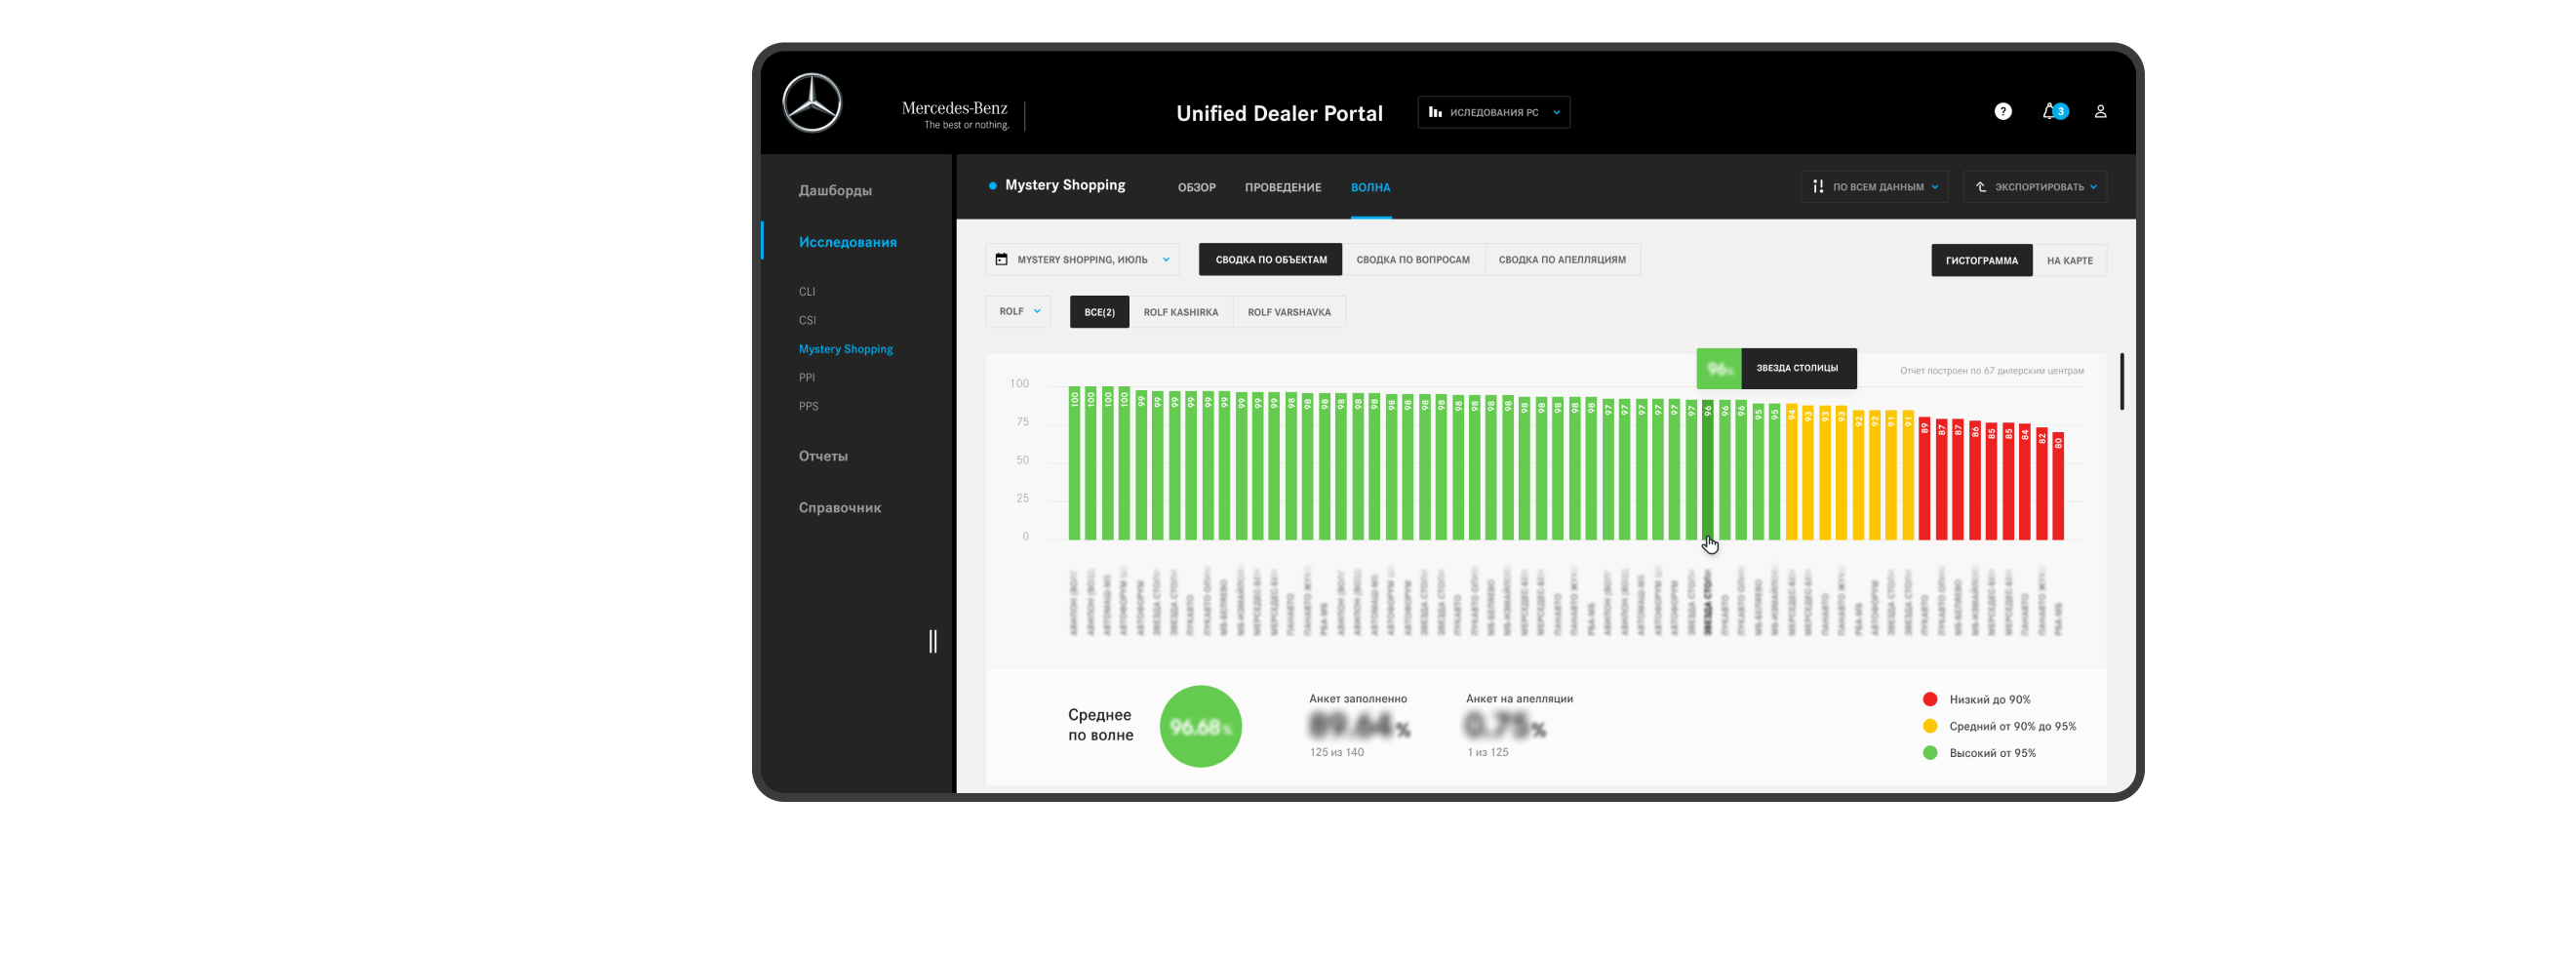Screen dimensions: 2576x957
Task: Select Сводка по апелляциям view
Action: click(1561, 260)
